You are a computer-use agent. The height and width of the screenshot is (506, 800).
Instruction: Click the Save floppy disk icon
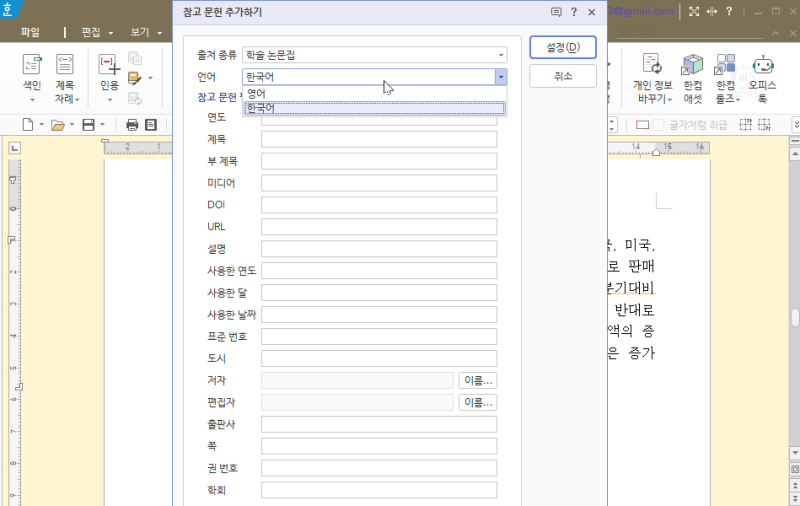pos(88,124)
